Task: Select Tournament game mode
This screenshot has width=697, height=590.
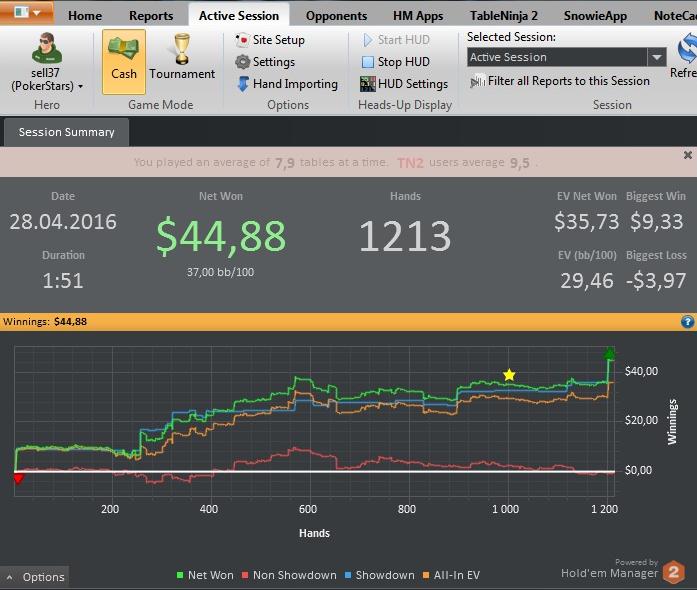Action: pos(182,57)
